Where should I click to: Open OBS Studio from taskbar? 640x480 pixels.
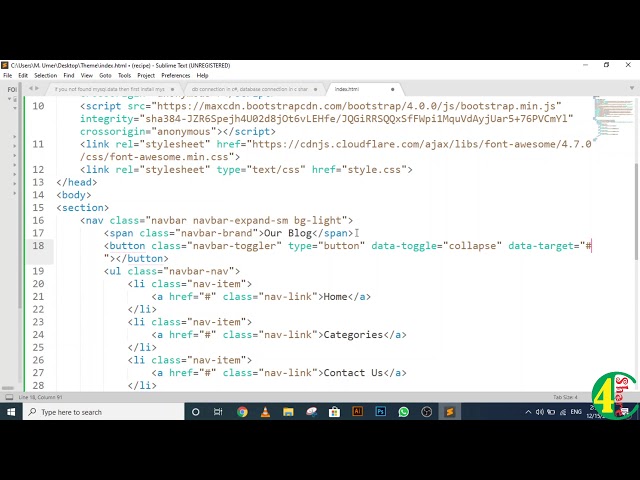tap(427, 412)
